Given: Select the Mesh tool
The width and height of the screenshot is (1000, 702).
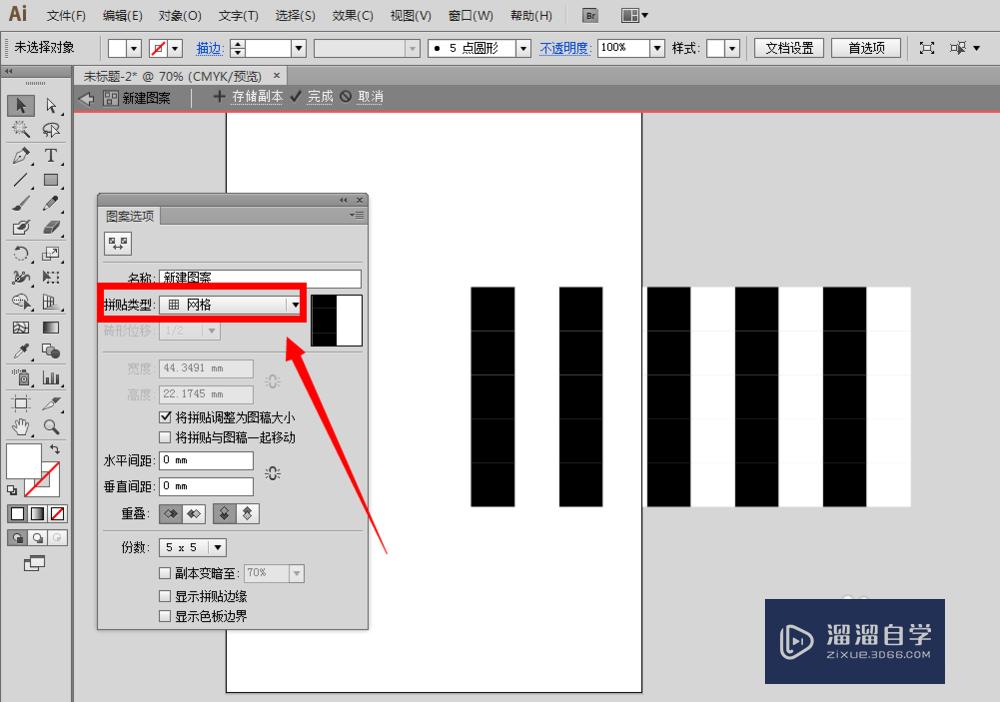Looking at the screenshot, I should pyautogui.click(x=20, y=328).
